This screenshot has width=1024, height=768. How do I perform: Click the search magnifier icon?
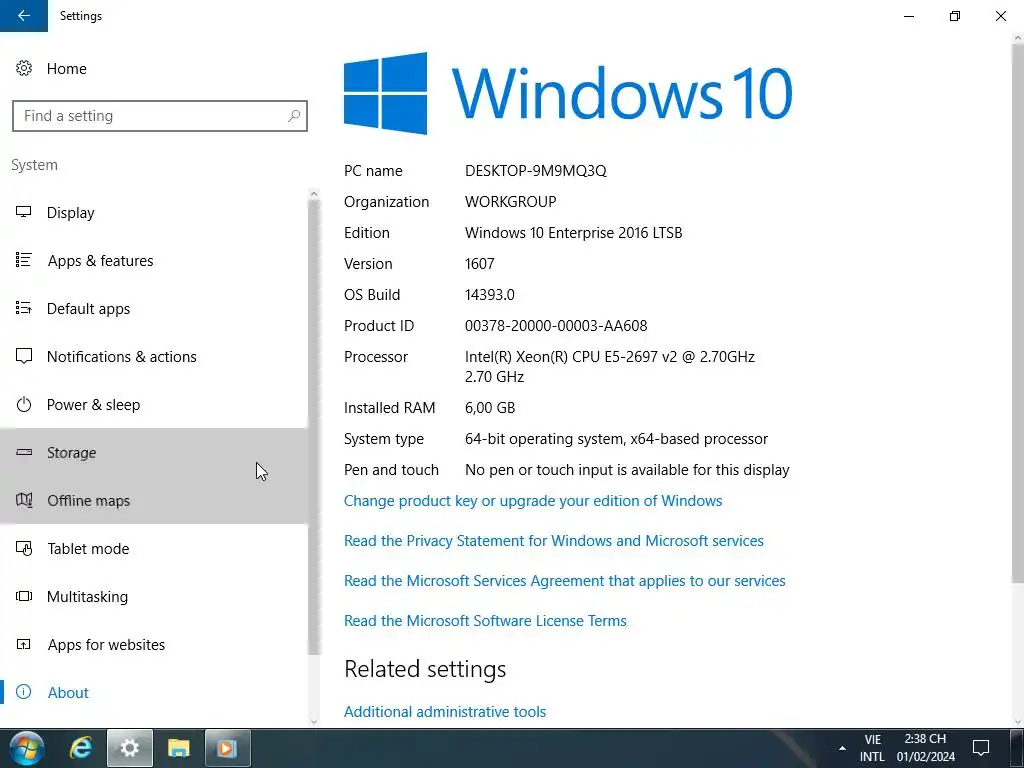[294, 116]
